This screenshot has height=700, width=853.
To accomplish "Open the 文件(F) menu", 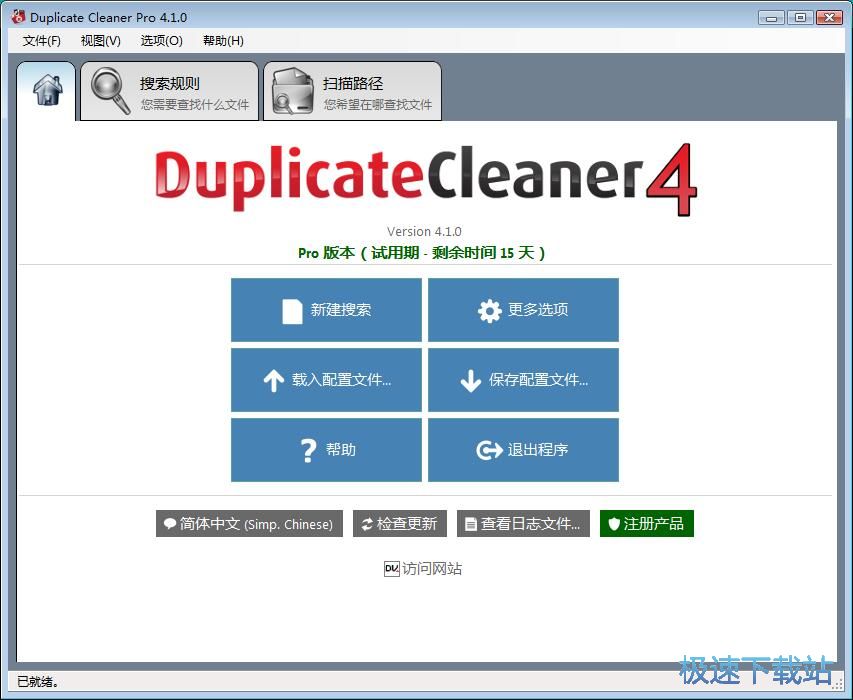I will pos(42,41).
